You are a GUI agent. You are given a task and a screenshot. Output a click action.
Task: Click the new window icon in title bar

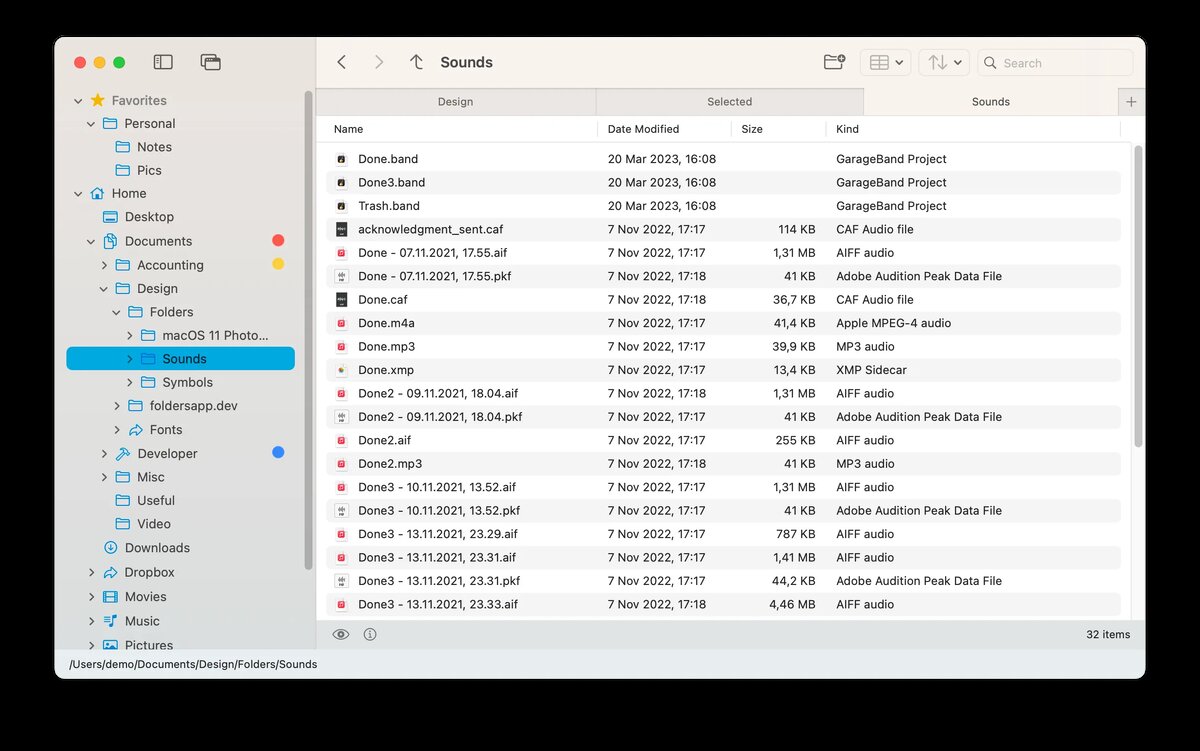click(x=210, y=61)
